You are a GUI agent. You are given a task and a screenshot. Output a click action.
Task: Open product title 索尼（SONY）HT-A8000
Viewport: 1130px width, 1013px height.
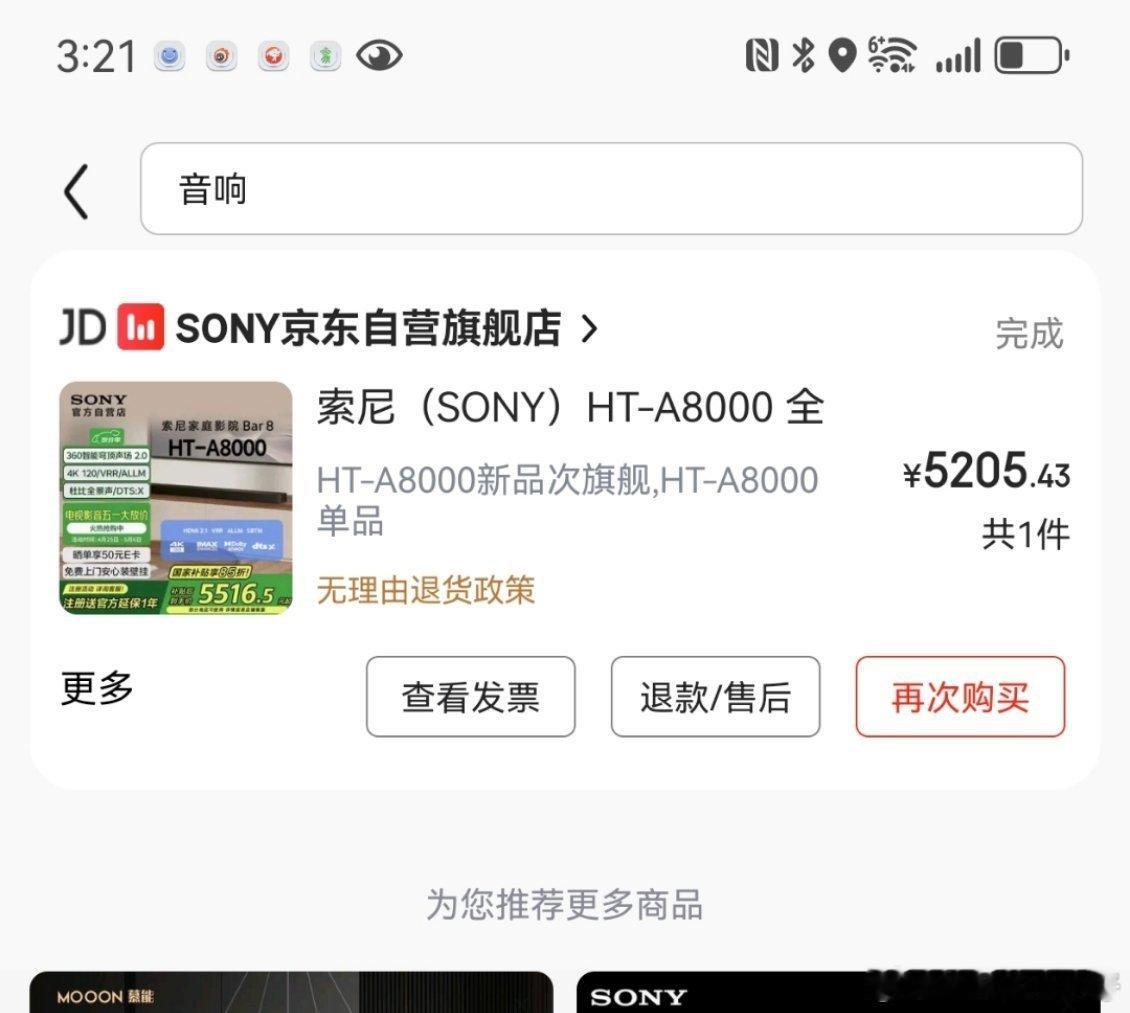point(570,407)
